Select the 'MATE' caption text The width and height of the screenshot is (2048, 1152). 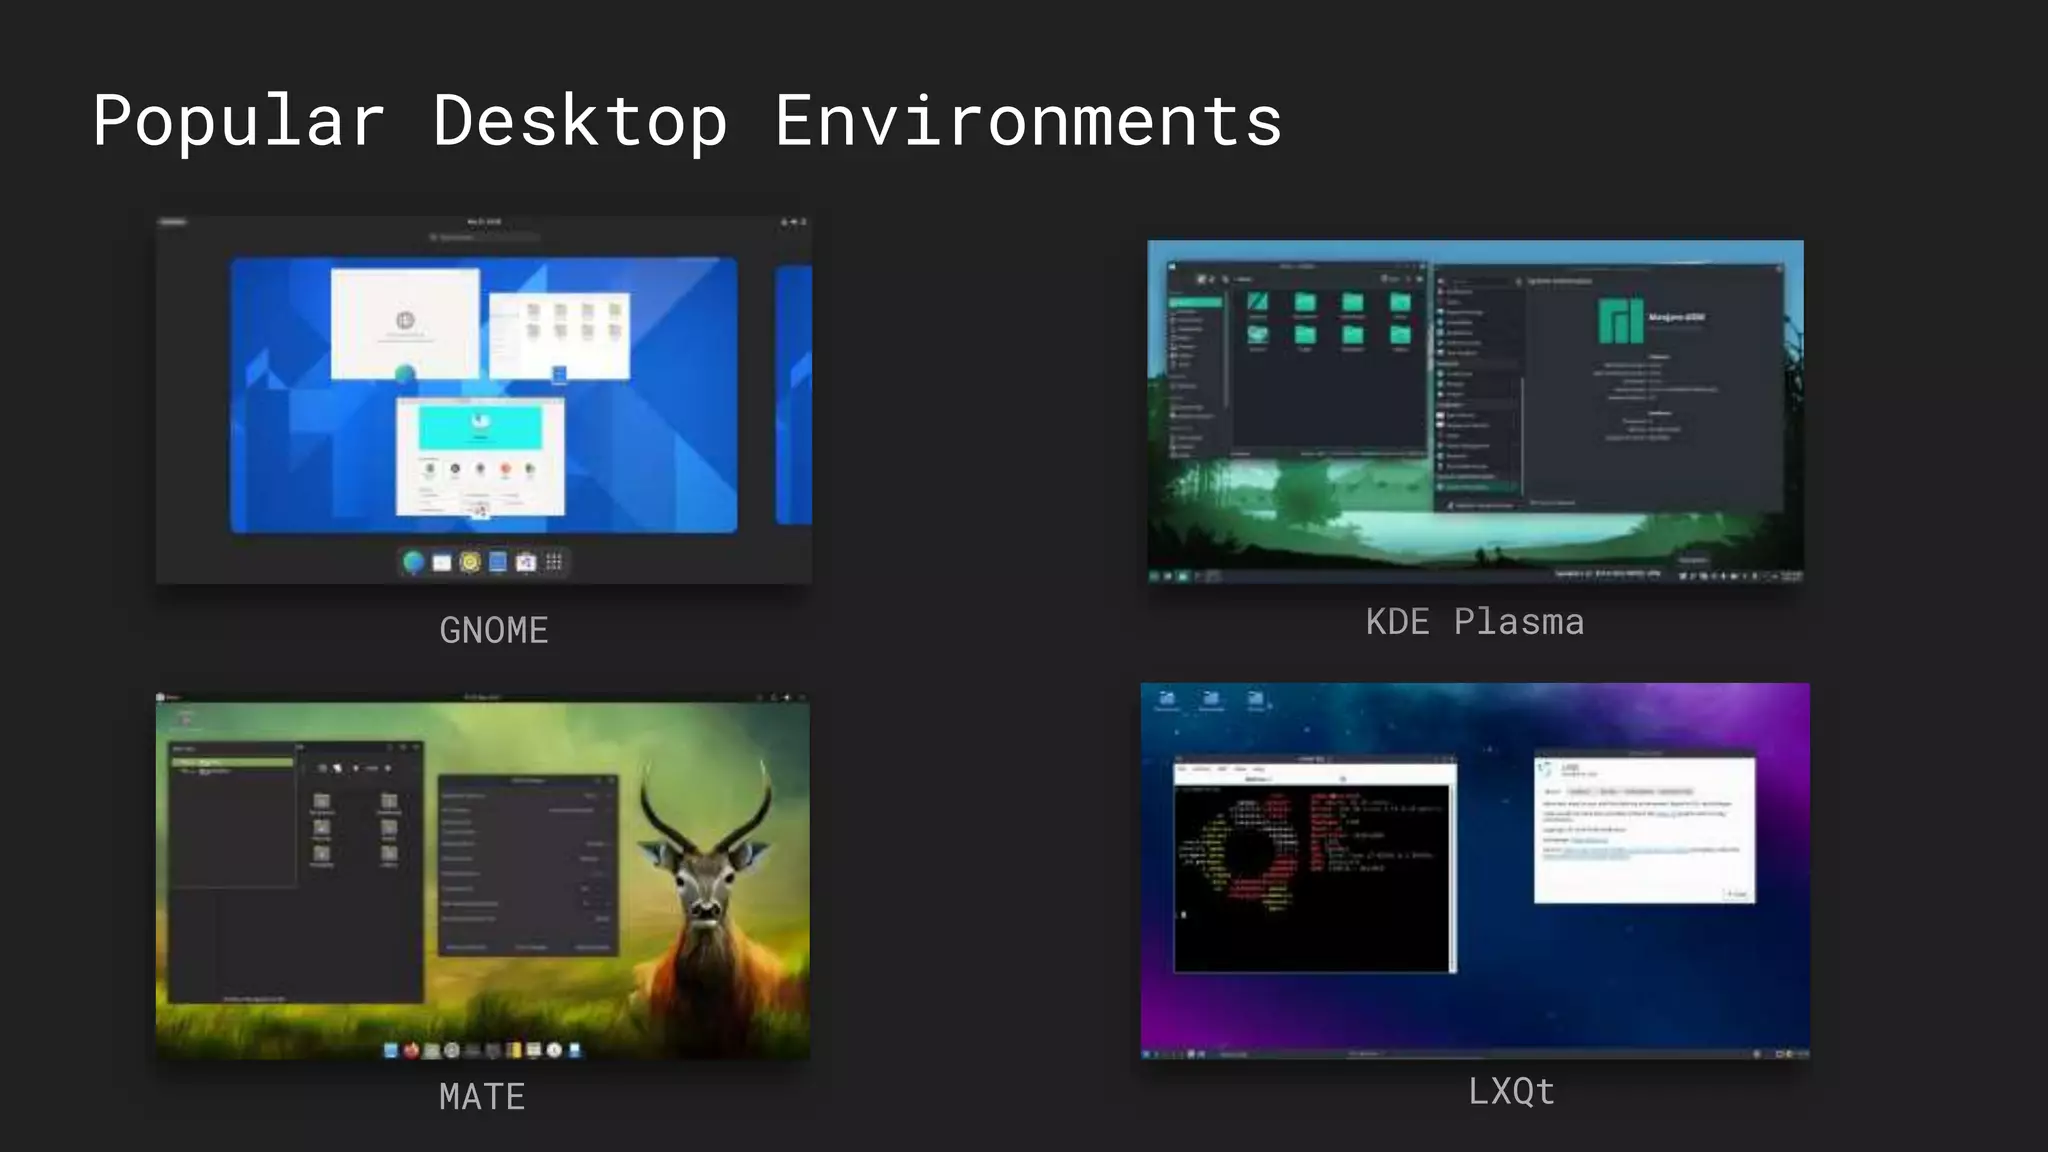pos(482,1097)
